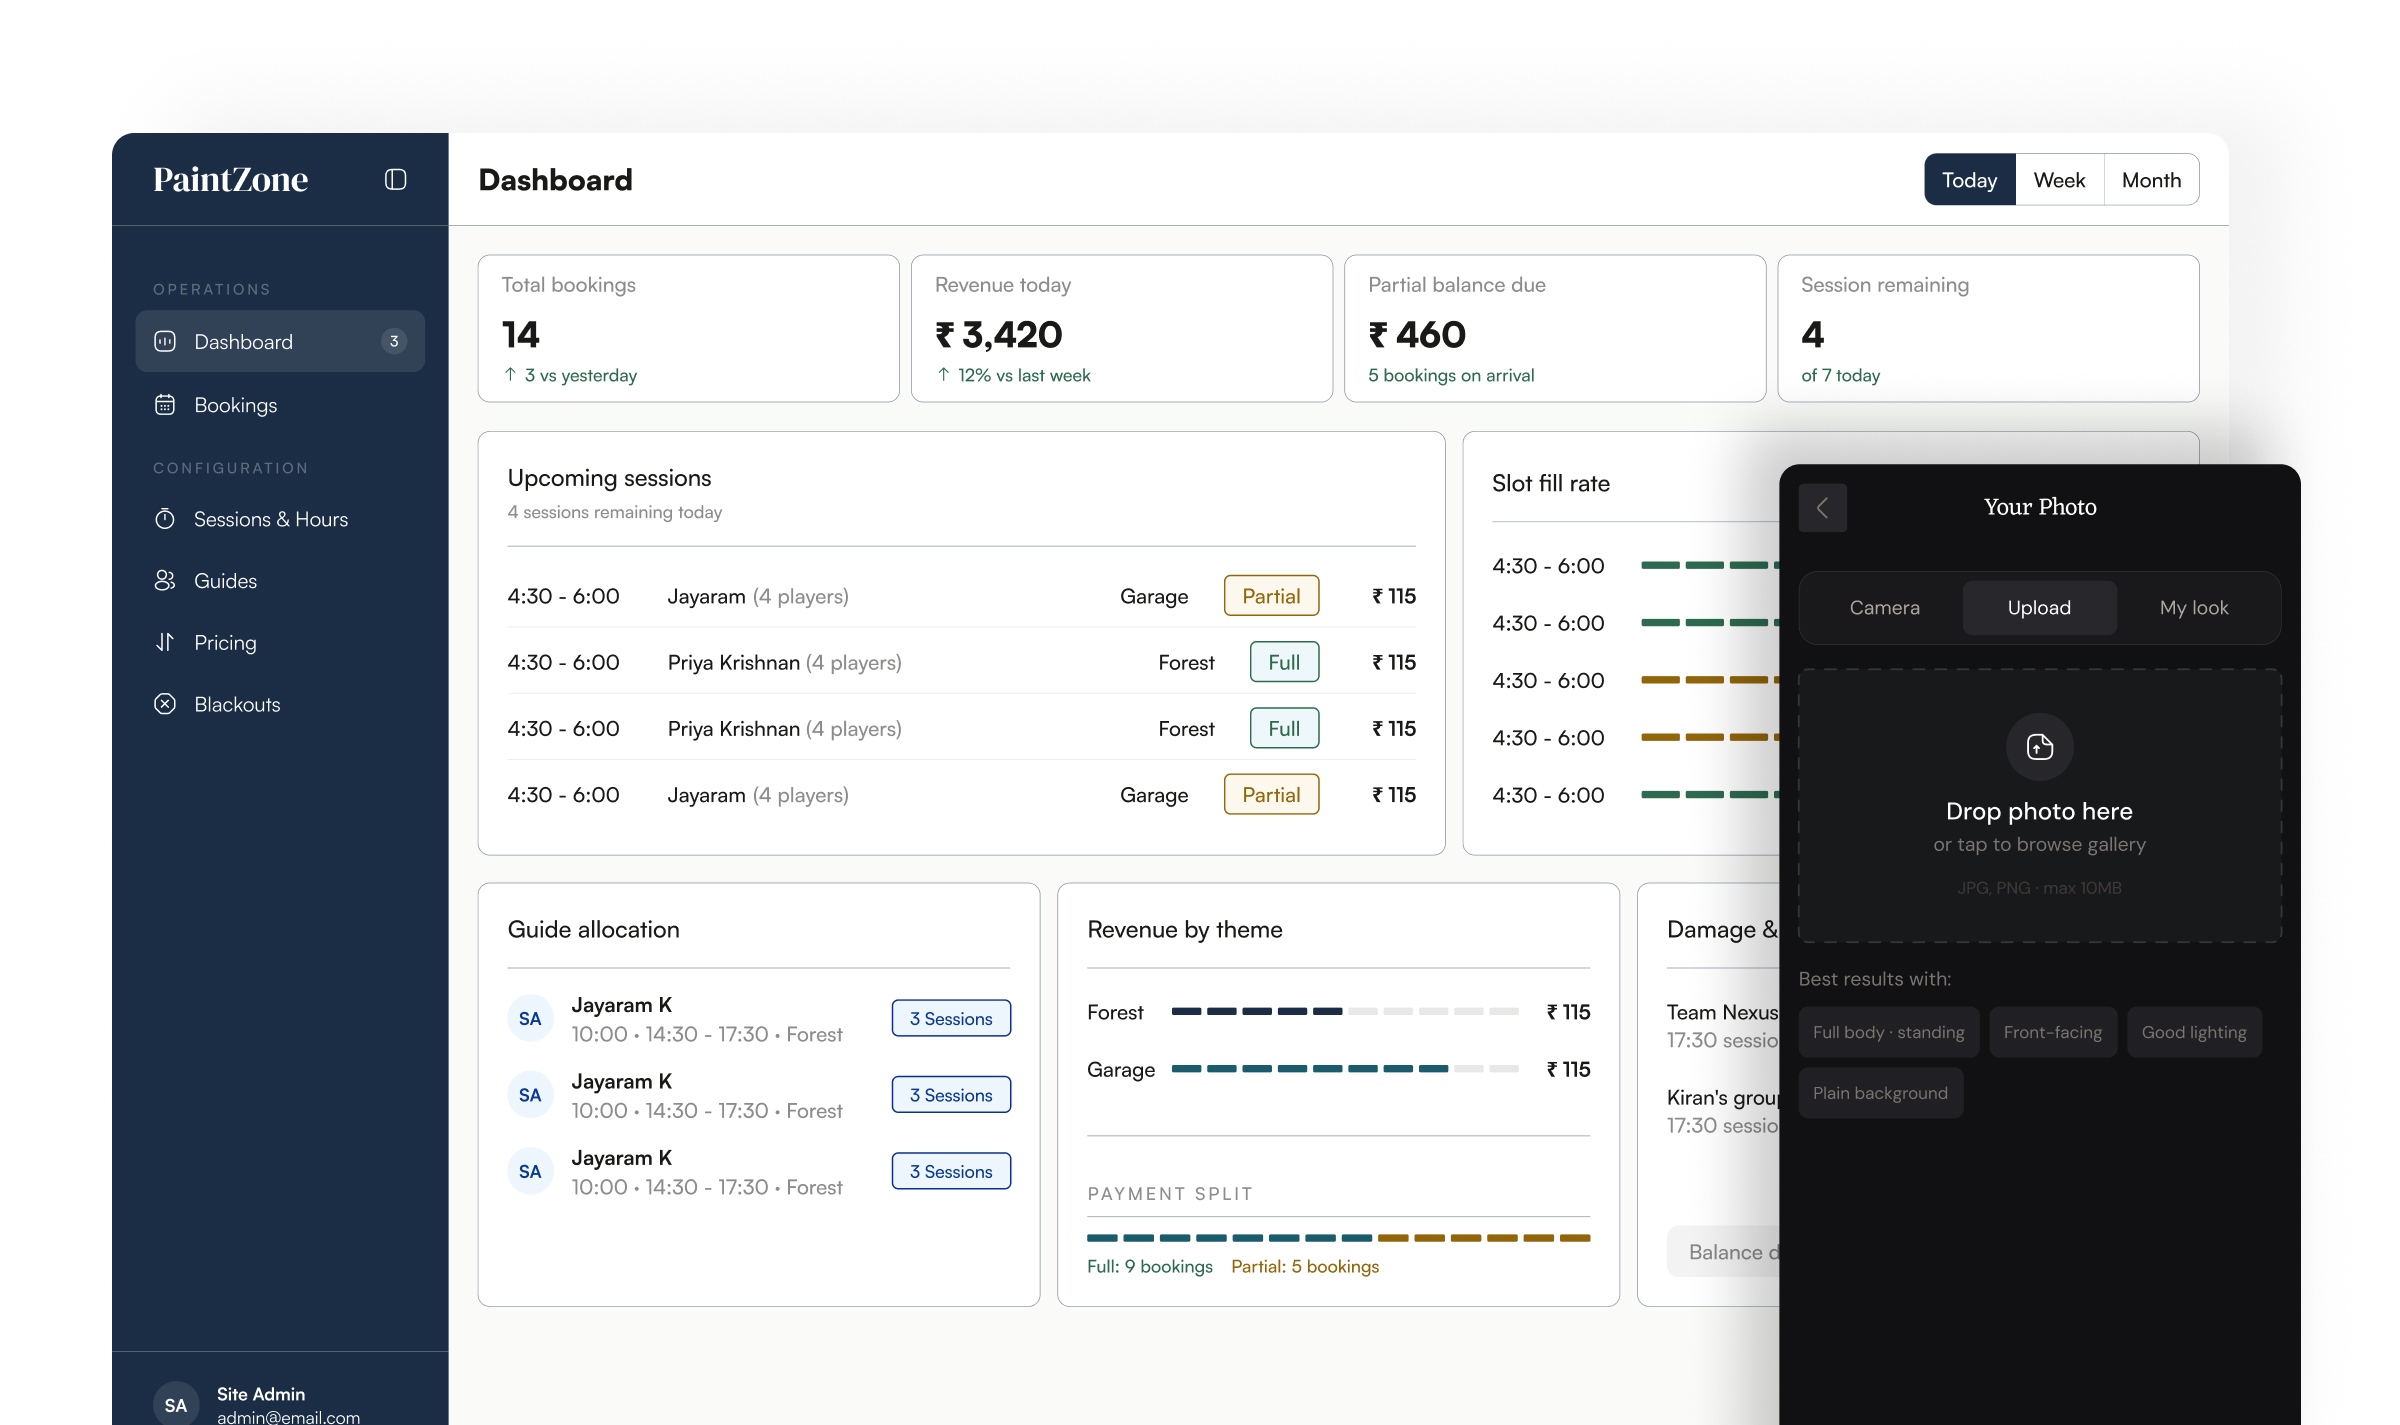This screenshot has width=2400, height=1425.
Task: Click the Dashboard nav icon in the sidebar
Action: (165, 342)
